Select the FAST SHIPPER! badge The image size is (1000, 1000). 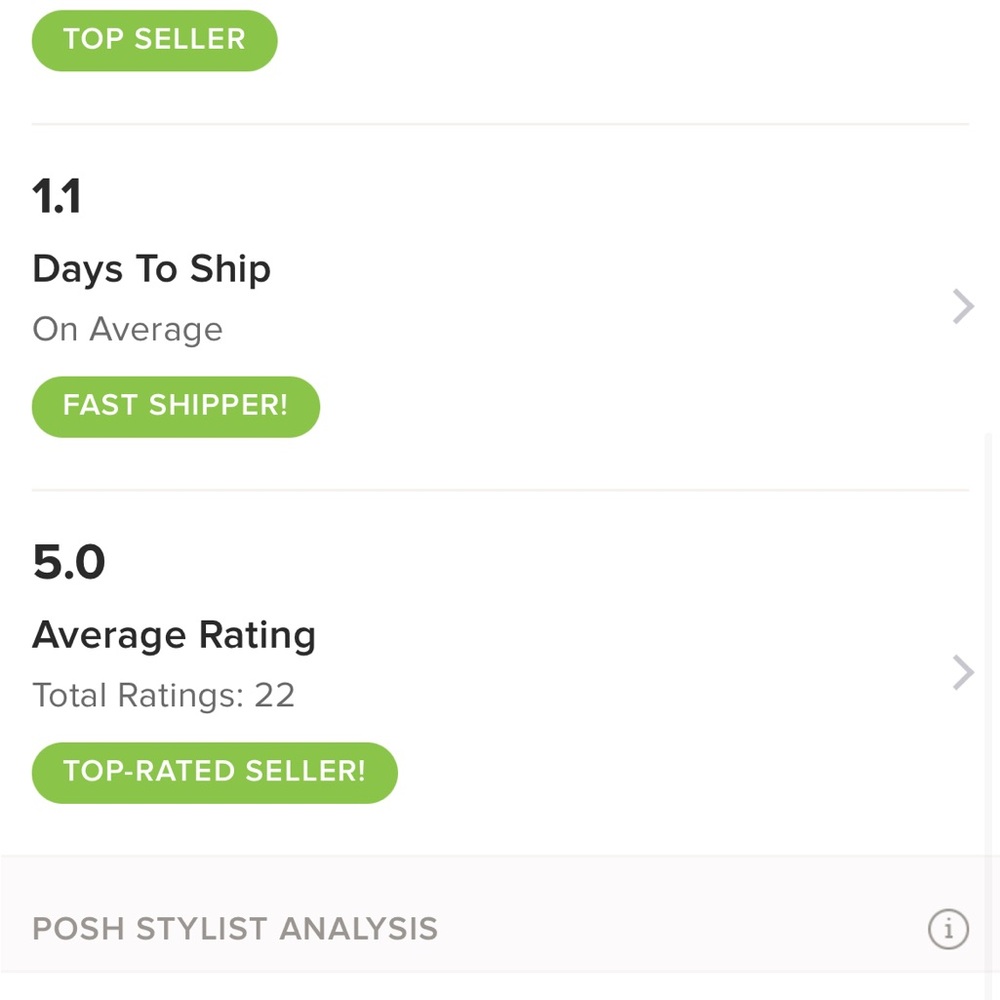[x=175, y=406]
